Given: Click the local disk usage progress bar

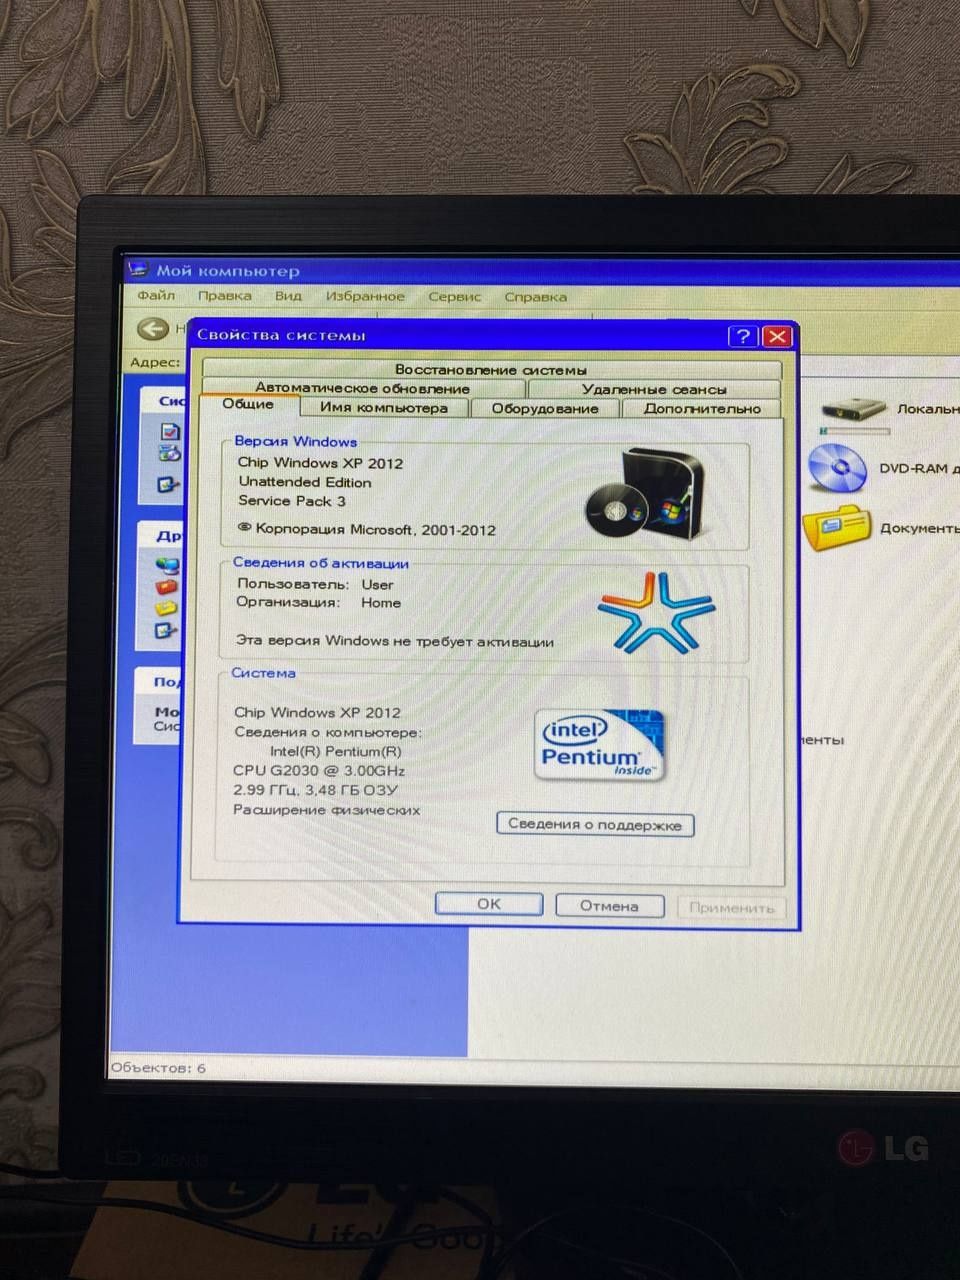Looking at the screenshot, I should (x=855, y=431).
